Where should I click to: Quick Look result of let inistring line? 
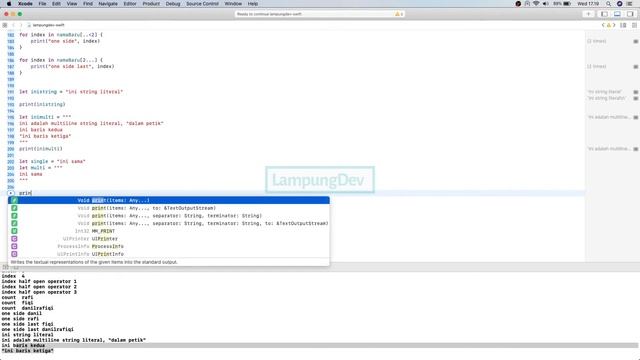pyautogui.click(x=636, y=92)
